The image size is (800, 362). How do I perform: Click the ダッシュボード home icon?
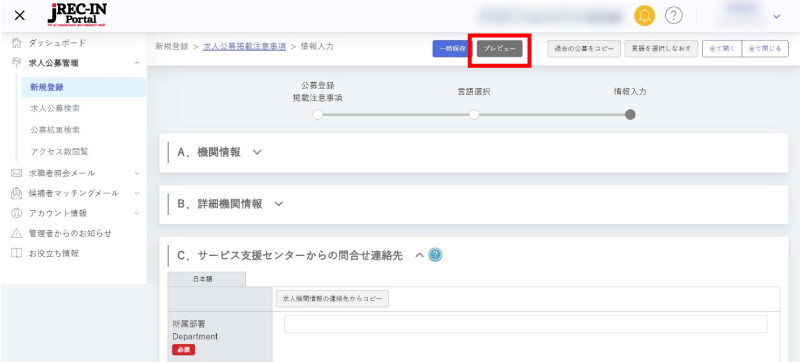[16, 43]
